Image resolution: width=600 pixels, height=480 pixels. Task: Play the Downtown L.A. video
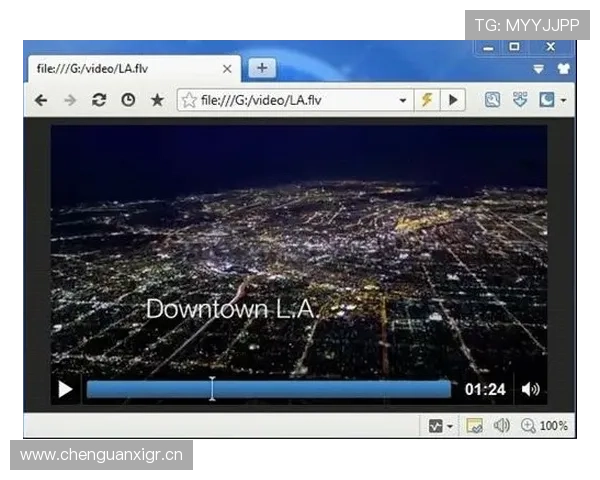[x=65, y=389]
